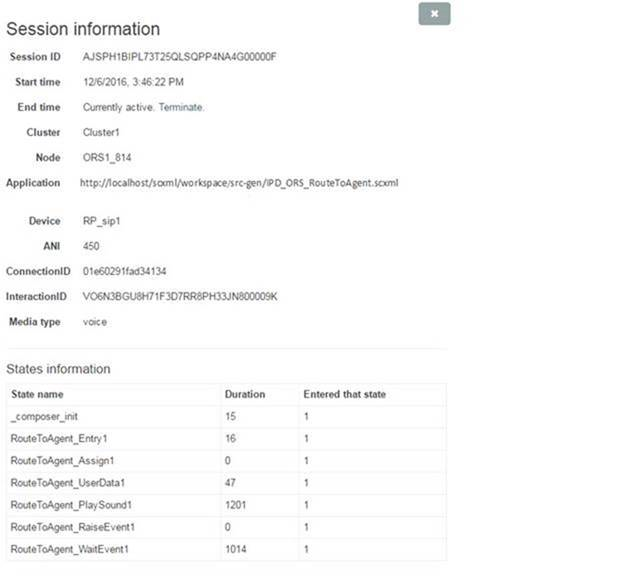
Task: Click the ORS1_814 node value
Action: (105, 157)
